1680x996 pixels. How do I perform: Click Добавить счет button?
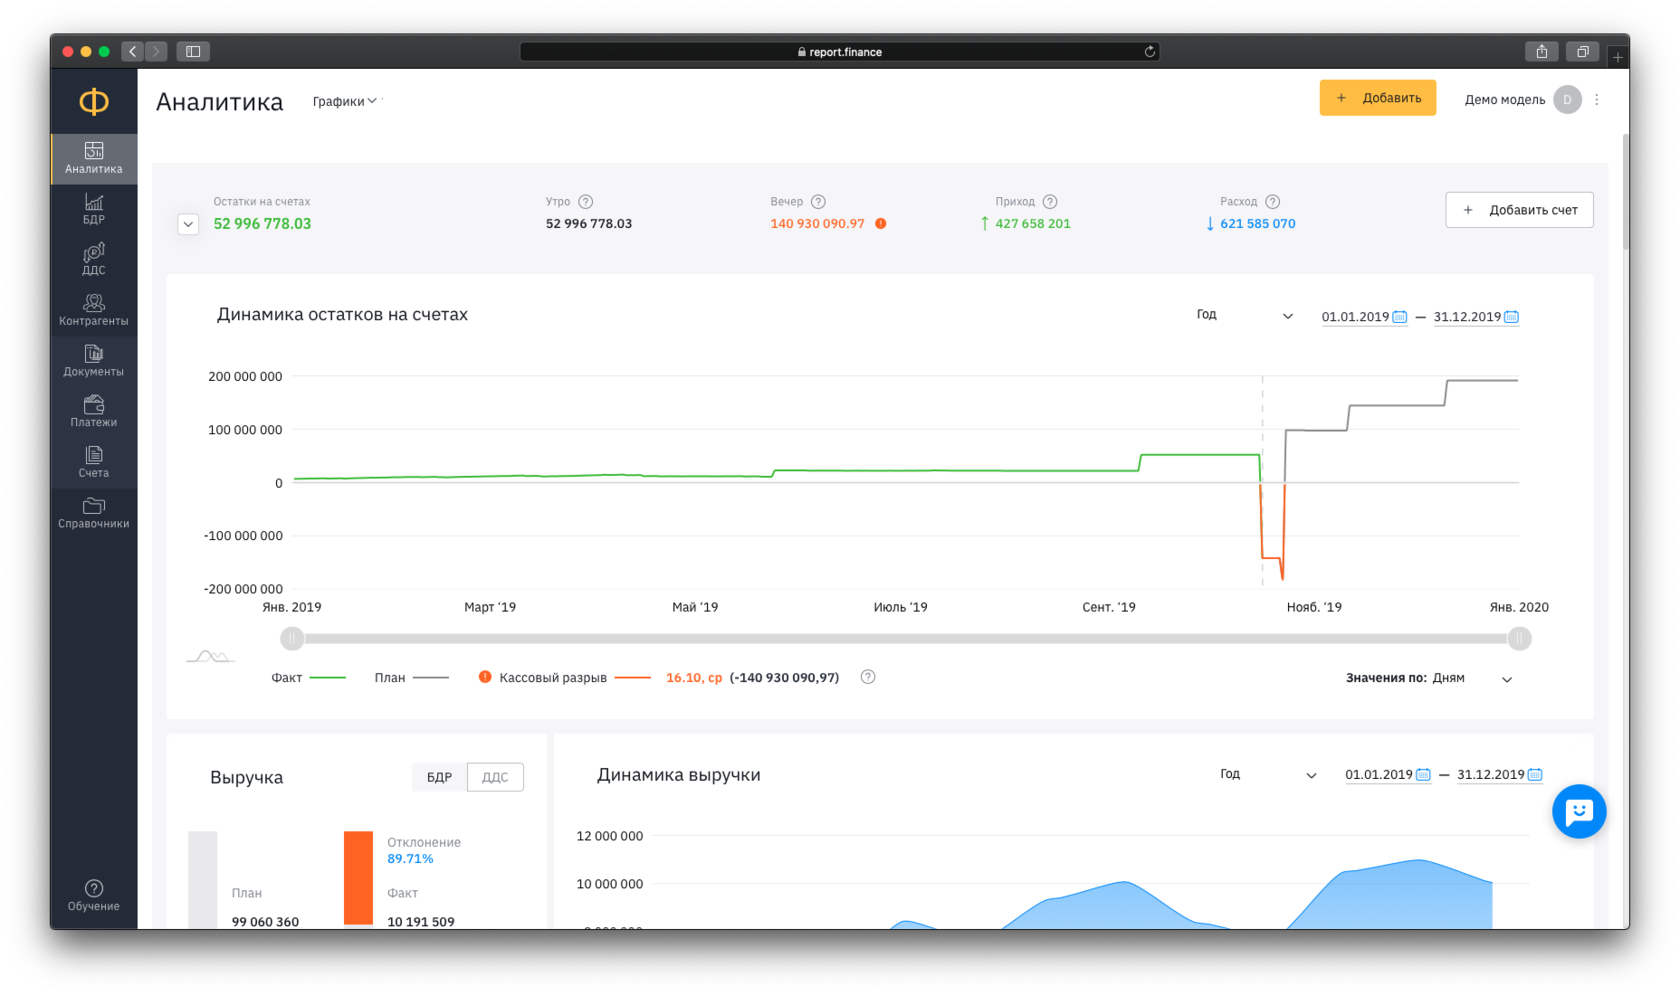coord(1519,210)
